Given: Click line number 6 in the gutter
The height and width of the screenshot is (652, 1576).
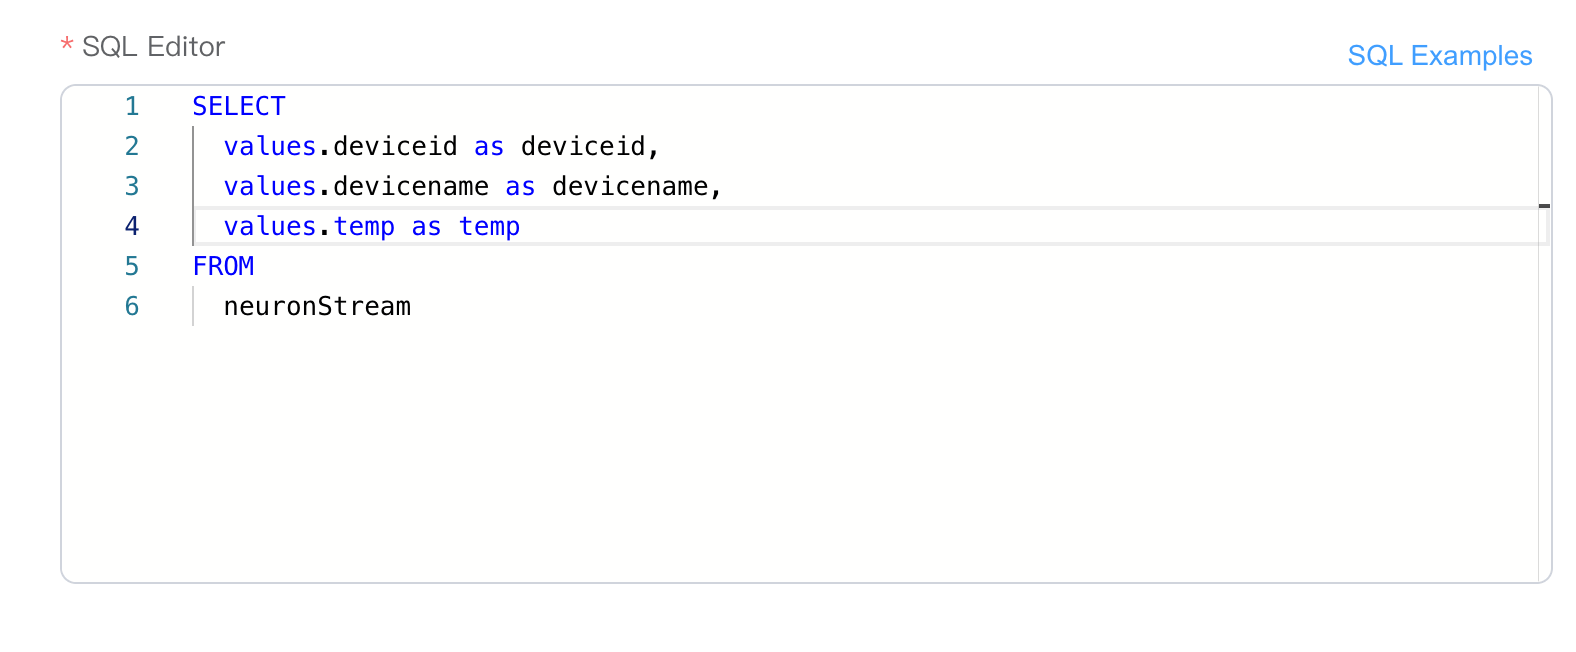Looking at the screenshot, I should coord(131,306).
